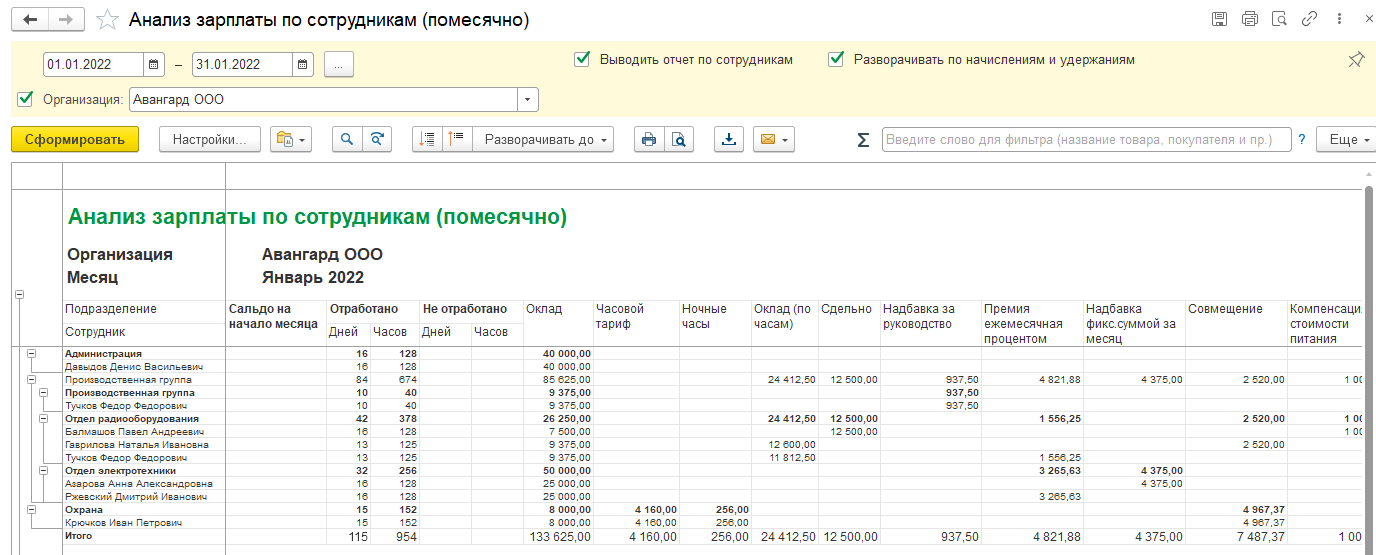Click the sum sigma icon

[x=863, y=140]
